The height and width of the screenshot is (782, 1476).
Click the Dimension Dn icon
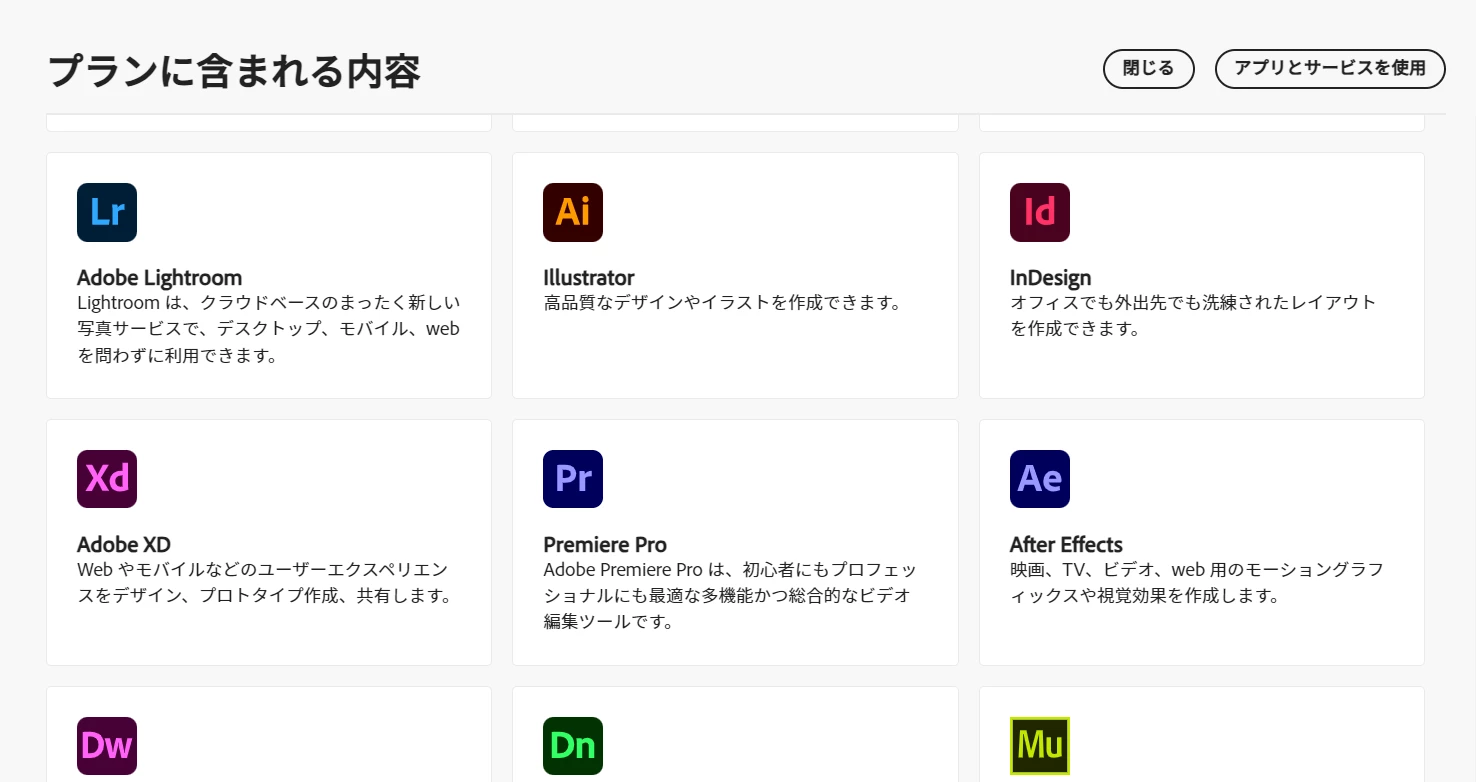[x=573, y=746]
